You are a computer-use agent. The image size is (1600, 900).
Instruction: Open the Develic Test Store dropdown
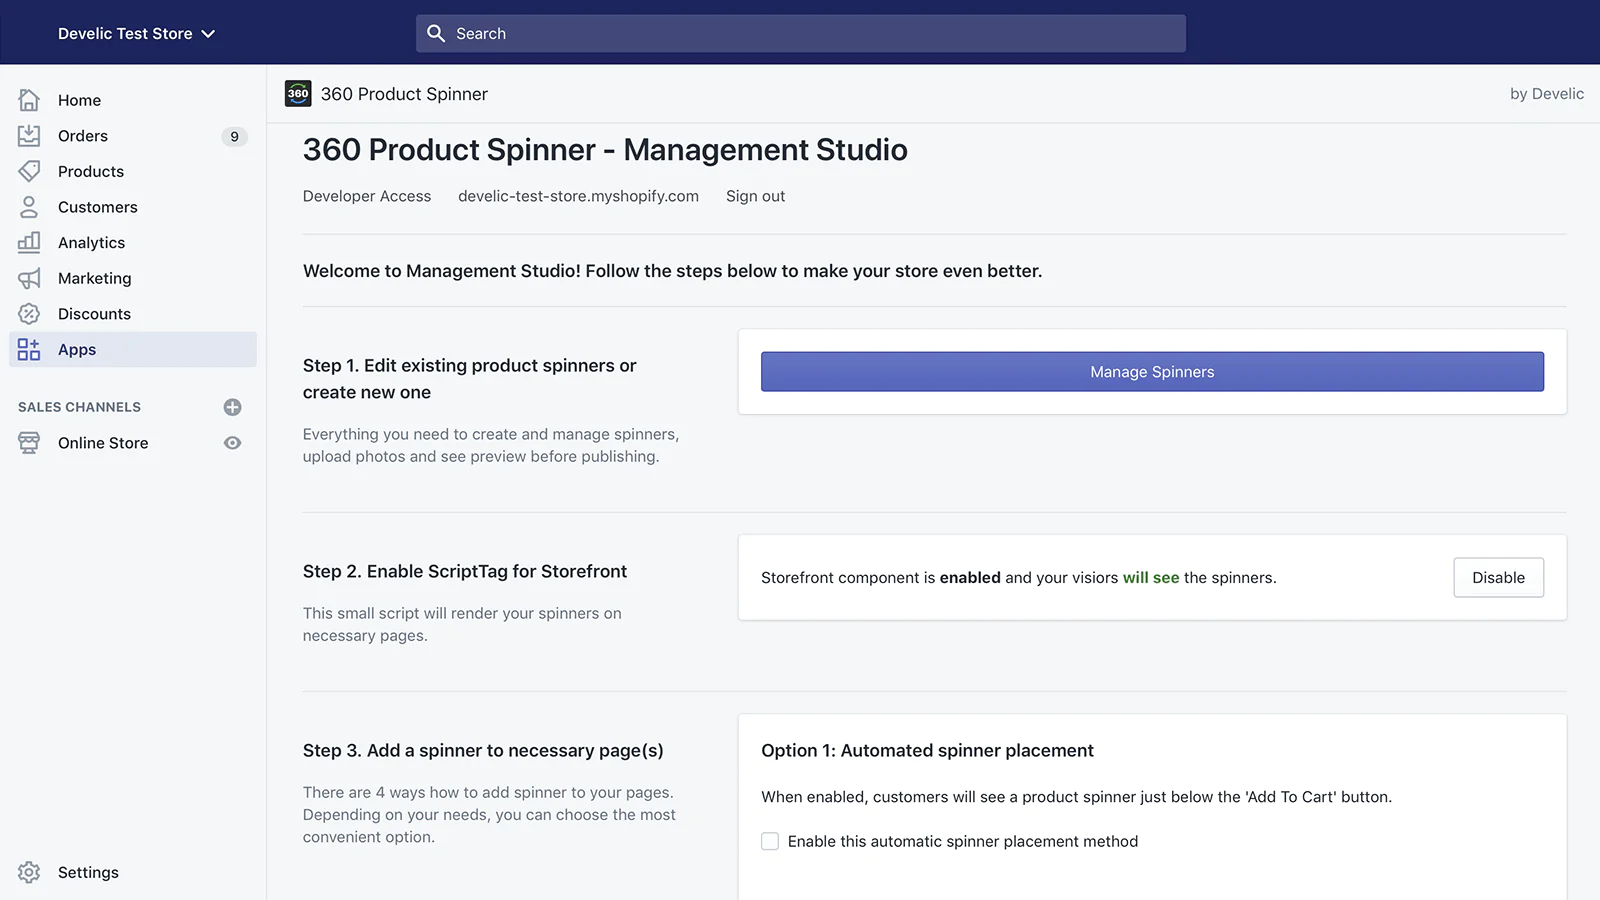click(x=136, y=33)
